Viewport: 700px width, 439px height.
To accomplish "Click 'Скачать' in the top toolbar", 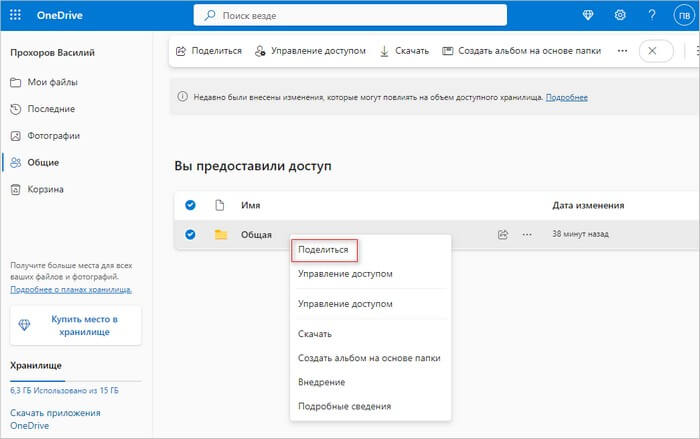I will click(x=404, y=51).
